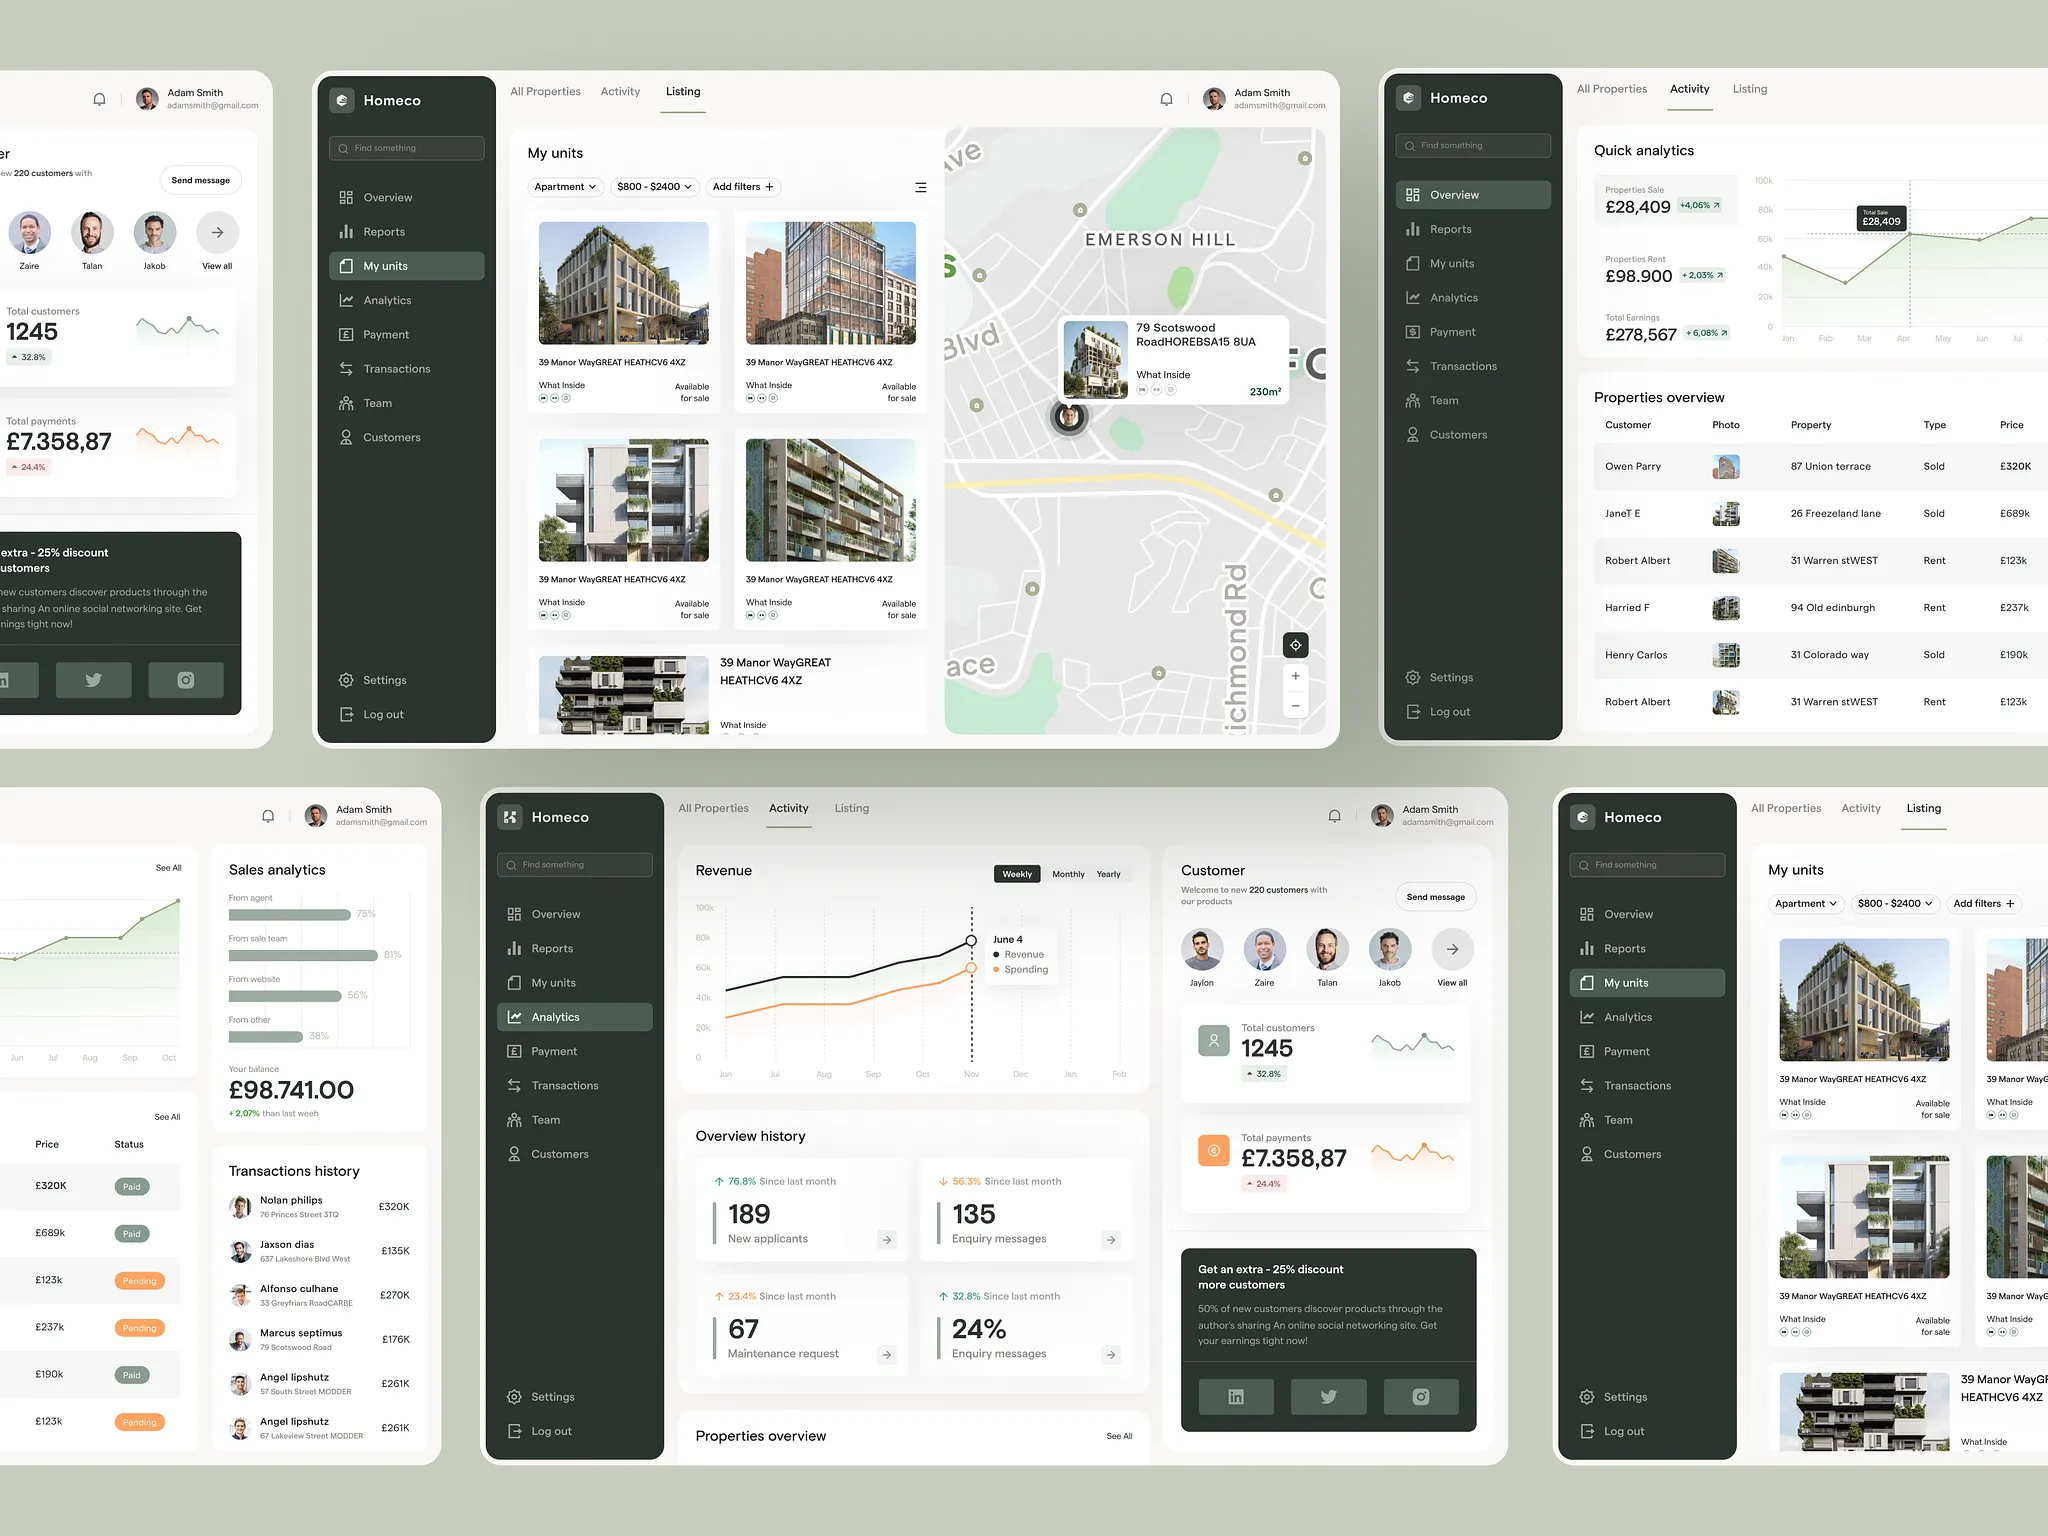Screen dimensions: 2048x1536
Task: Click the 'From agent' 75% progress bar
Action: tap(289, 914)
